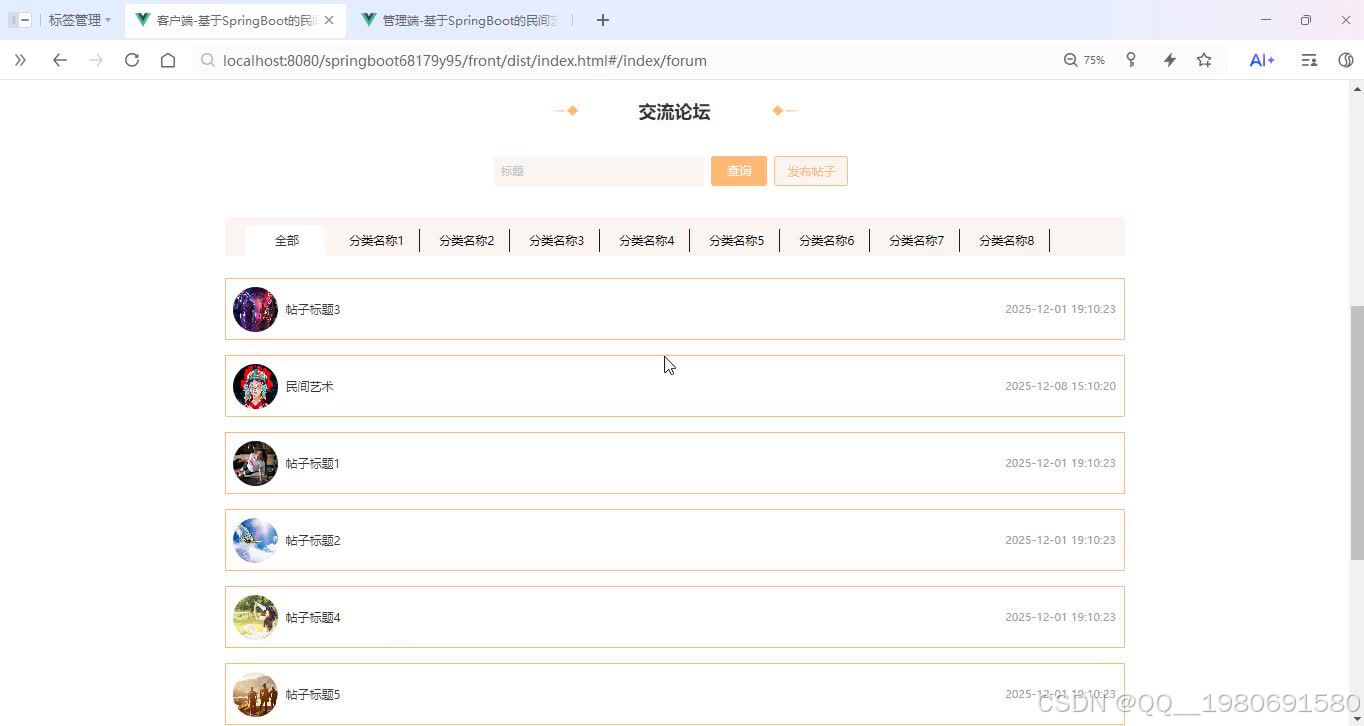Open the 标签管理 dropdown
The height and width of the screenshot is (726, 1364).
[79, 20]
